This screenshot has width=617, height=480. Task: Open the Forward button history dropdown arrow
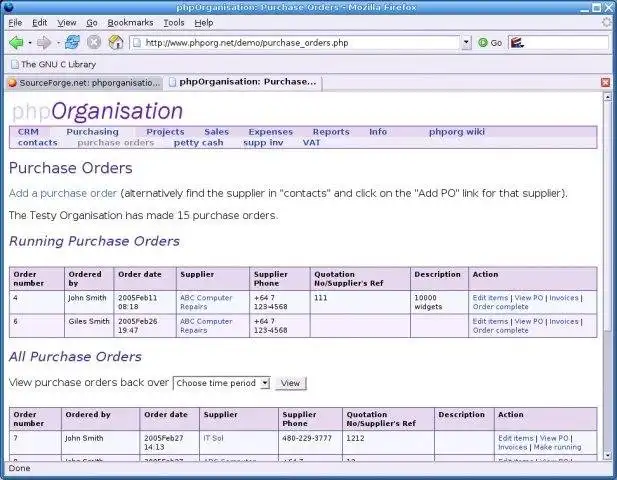click(x=57, y=42)
